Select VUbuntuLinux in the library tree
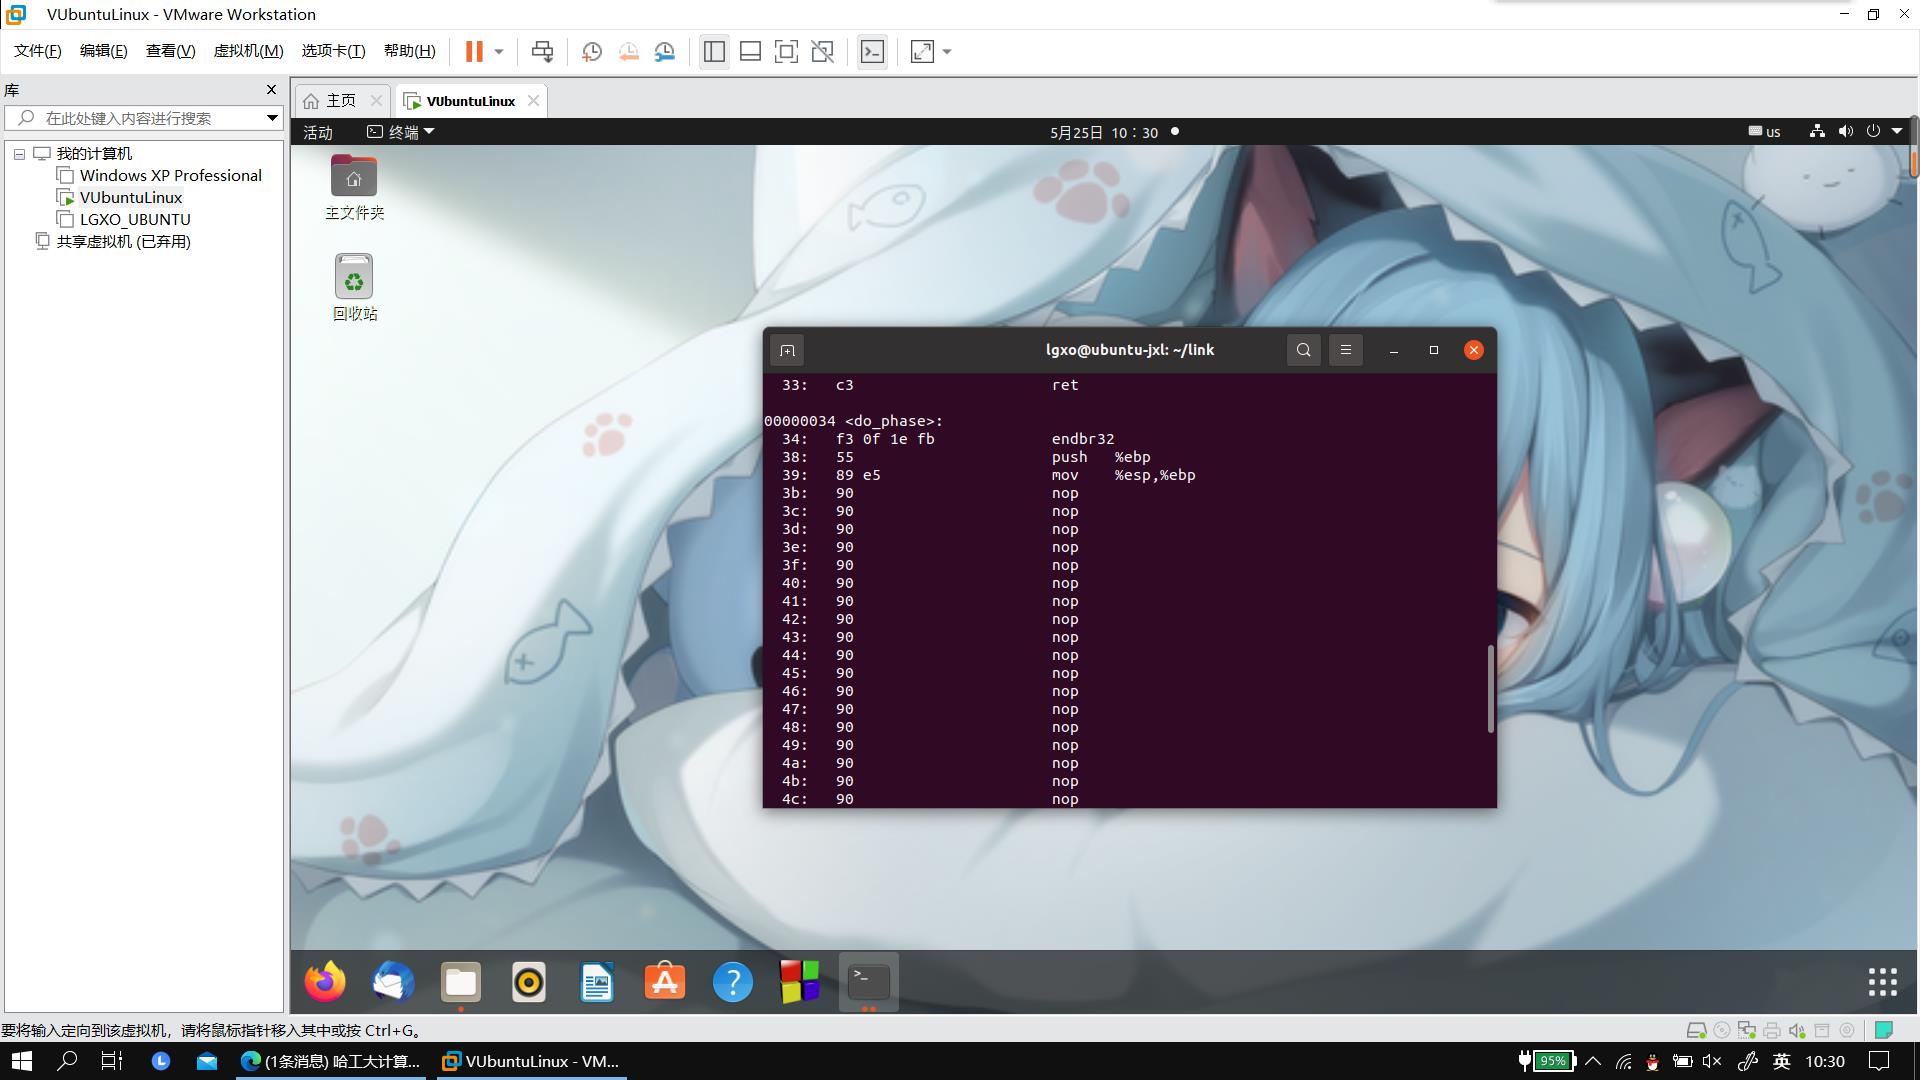The width and height of the screenshot is (1920, 1080). tap(130, 198)
